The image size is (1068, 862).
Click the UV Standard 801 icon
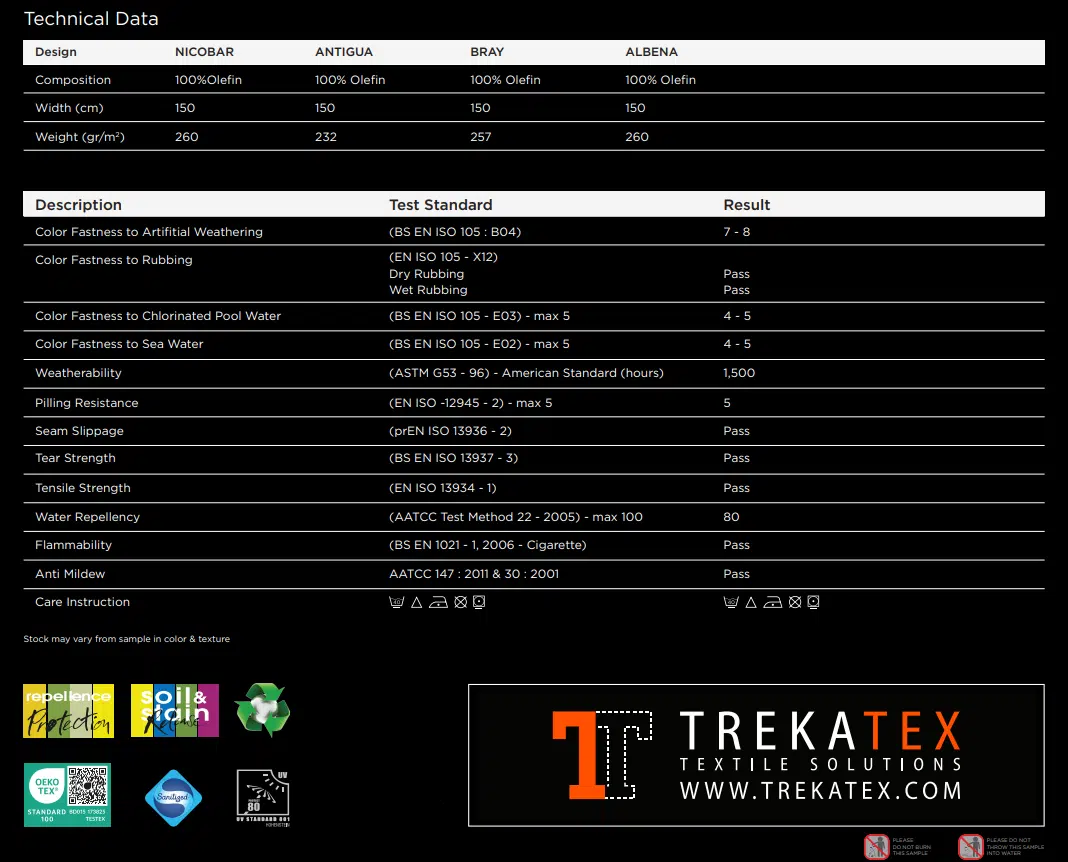[x=263, y=797]
